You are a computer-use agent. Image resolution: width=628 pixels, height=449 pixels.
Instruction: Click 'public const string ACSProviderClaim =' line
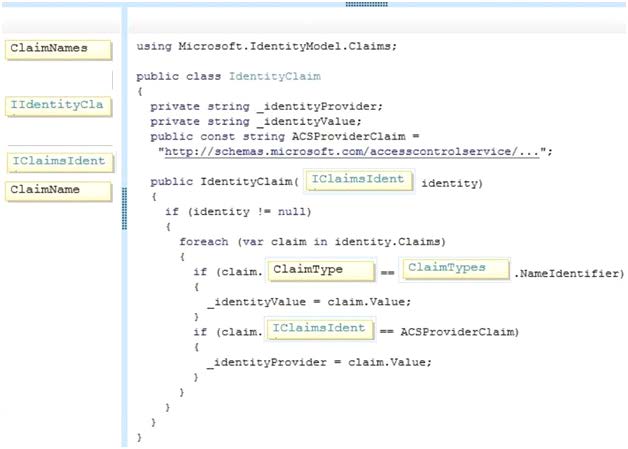click(x=285, y=137)
